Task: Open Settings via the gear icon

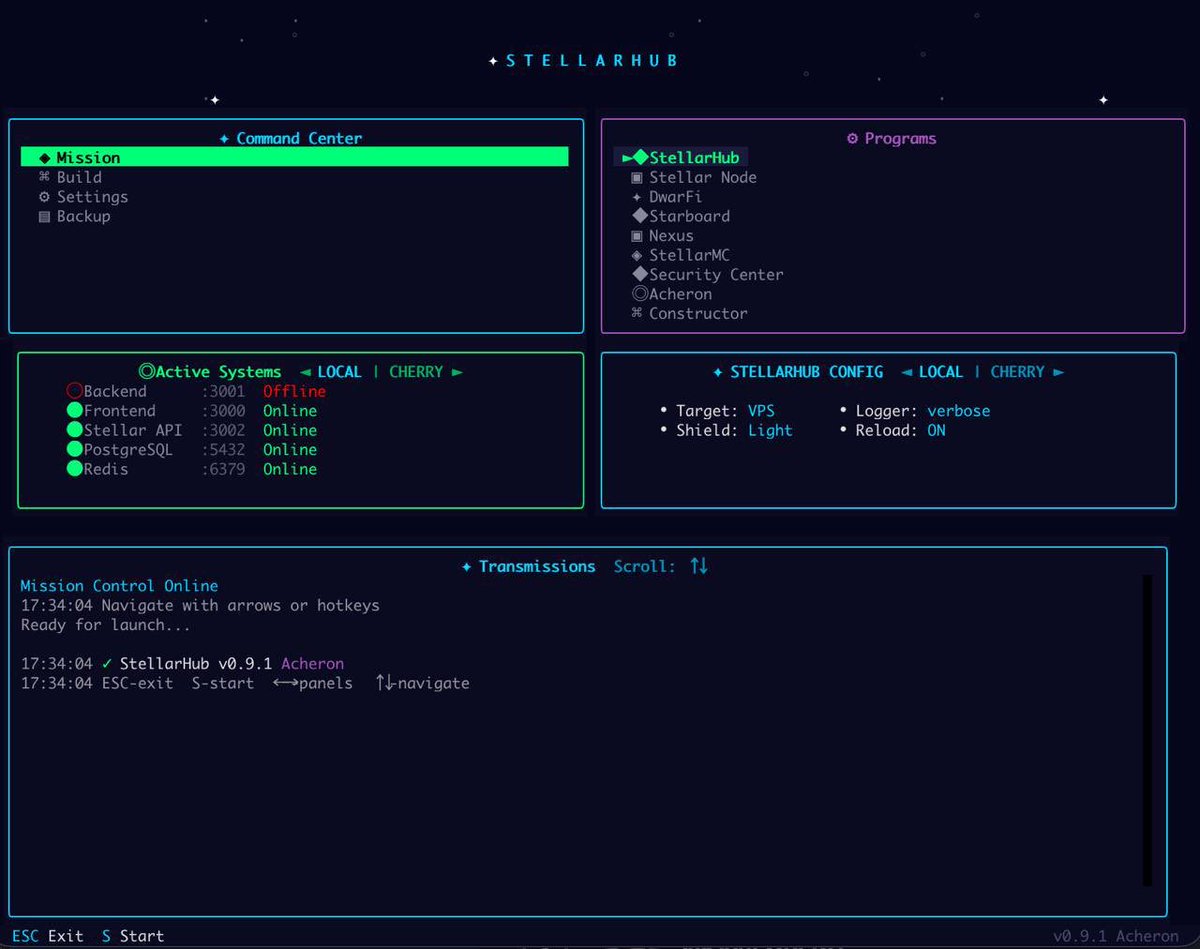Action: pos(43,197)
